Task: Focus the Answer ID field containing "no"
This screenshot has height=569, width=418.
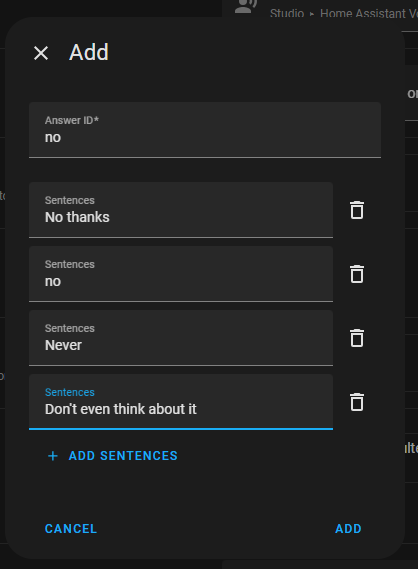Action: click(205, 130)
